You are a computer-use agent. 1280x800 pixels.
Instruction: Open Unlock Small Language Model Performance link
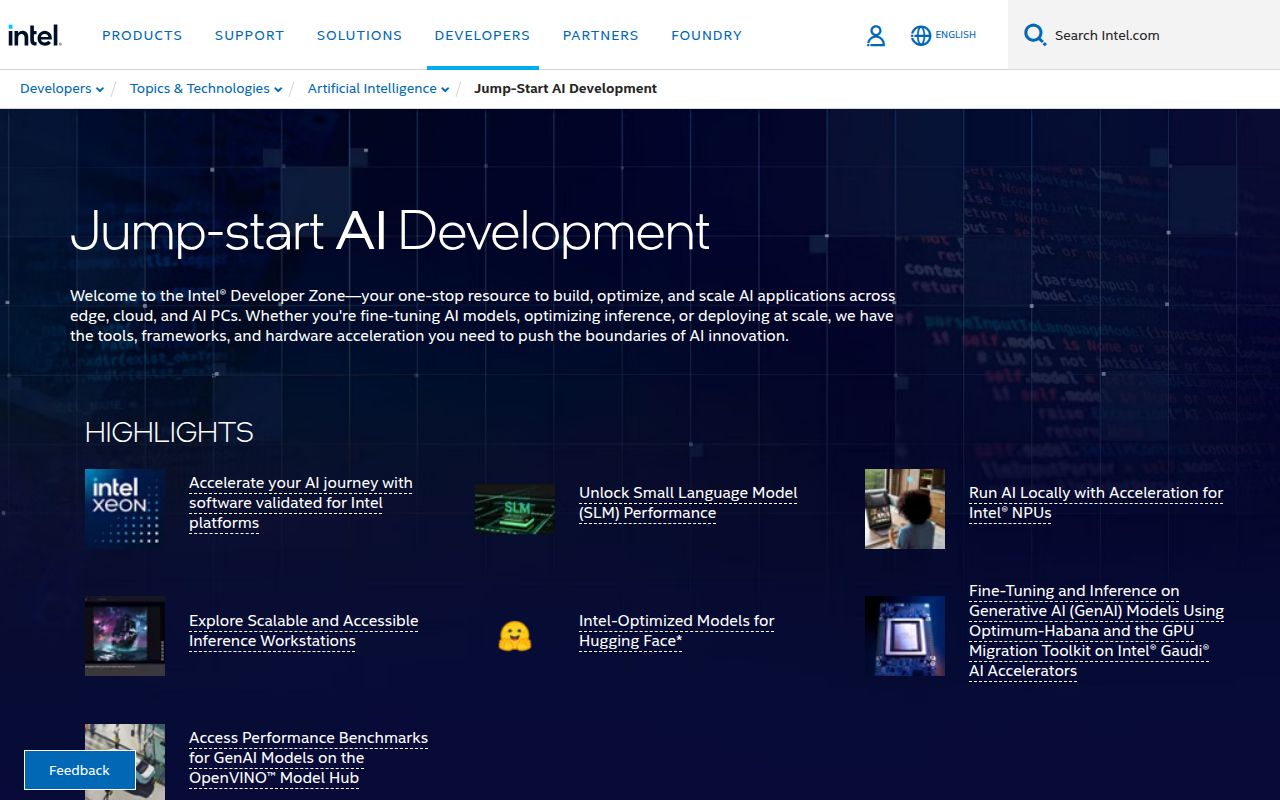coord(688,503)
